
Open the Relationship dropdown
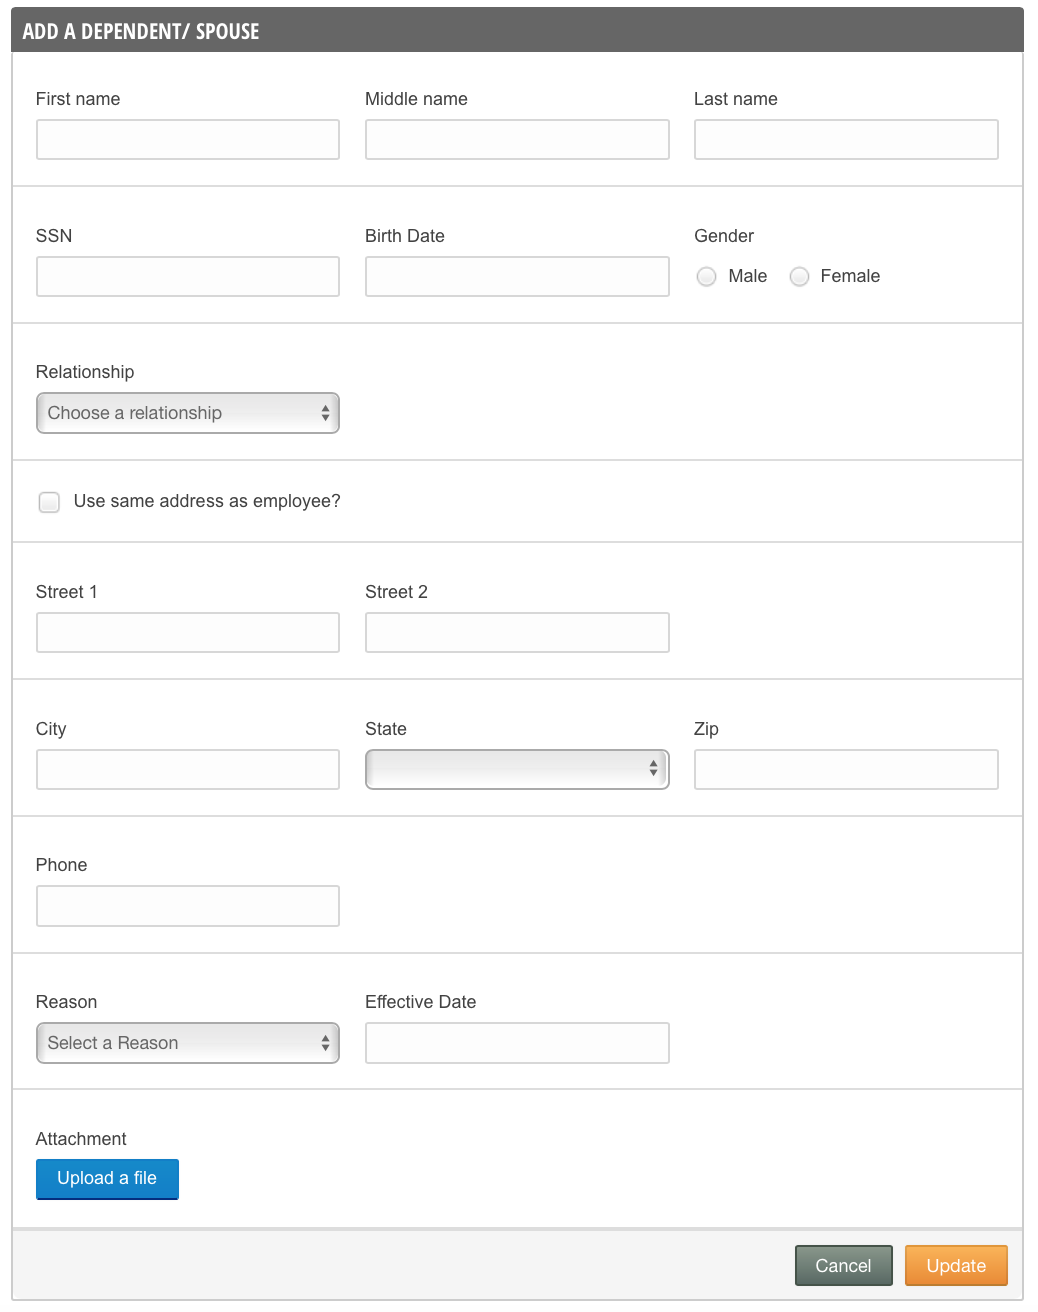(188, 413)
